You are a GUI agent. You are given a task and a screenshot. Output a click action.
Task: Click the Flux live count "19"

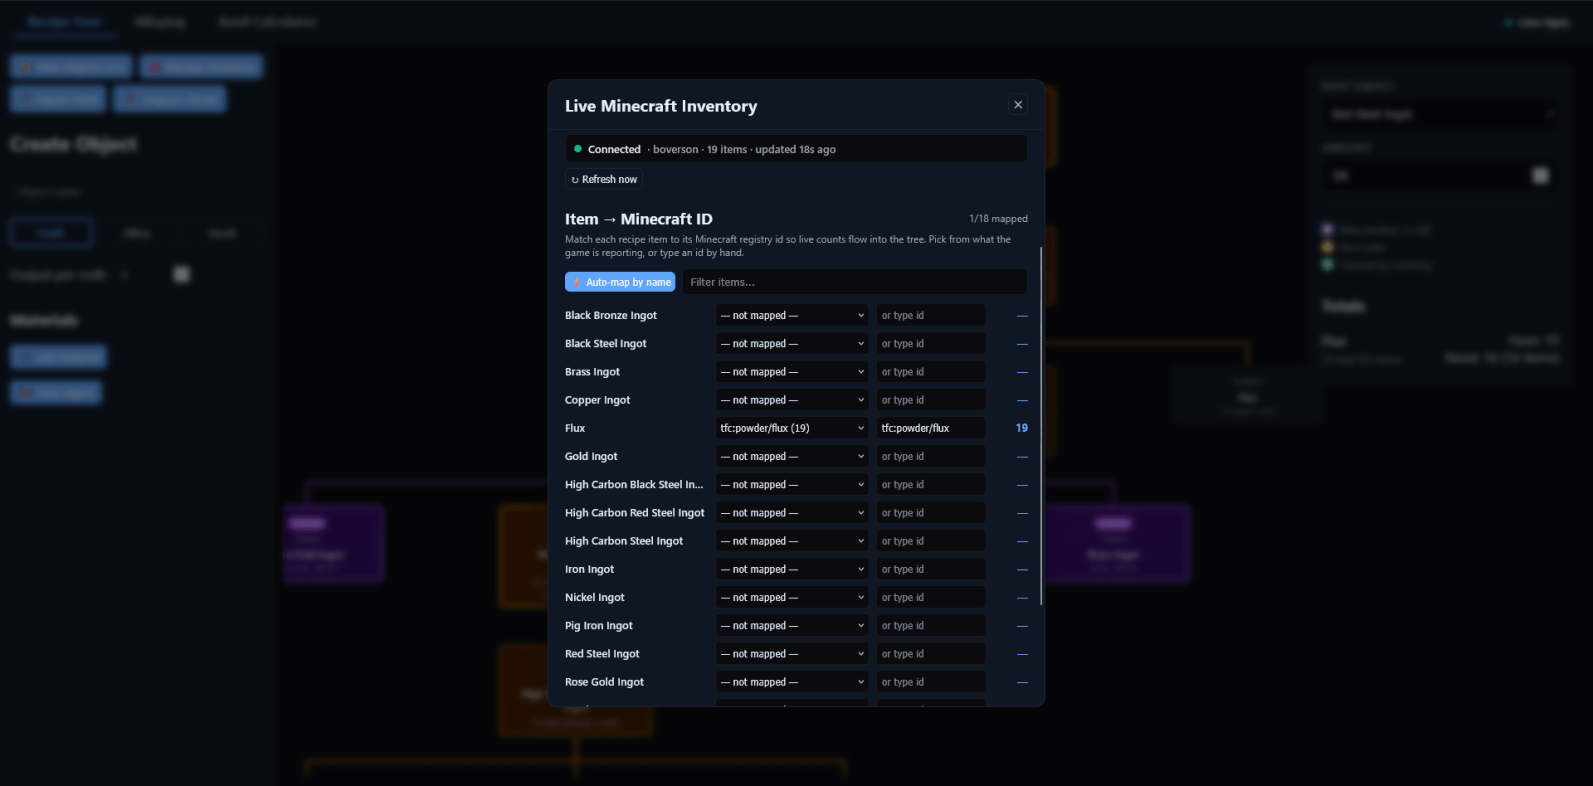(1022, 428)
